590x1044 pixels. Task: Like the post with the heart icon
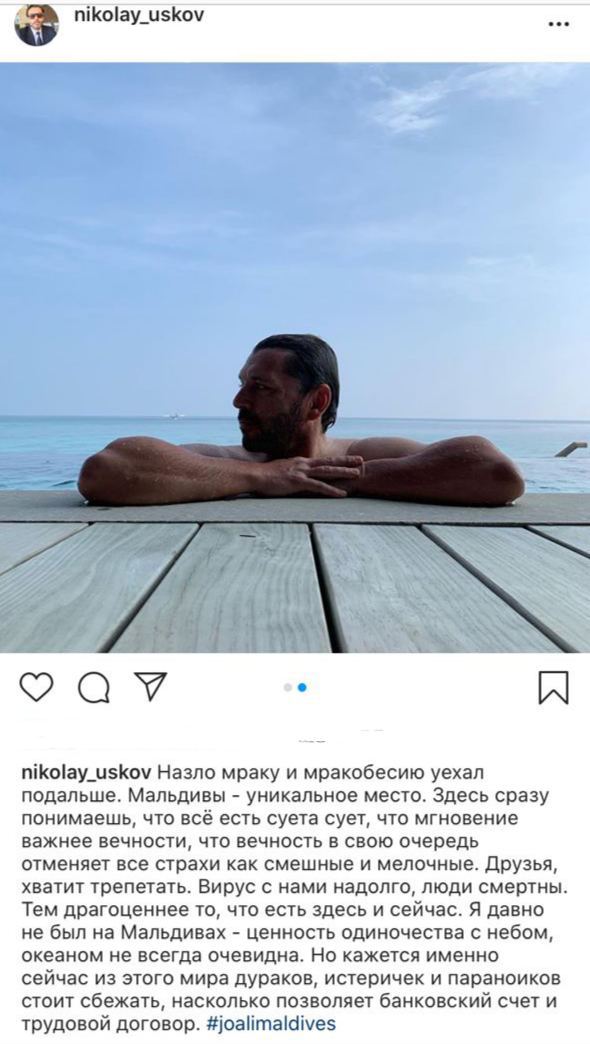(x=36, y=687)
